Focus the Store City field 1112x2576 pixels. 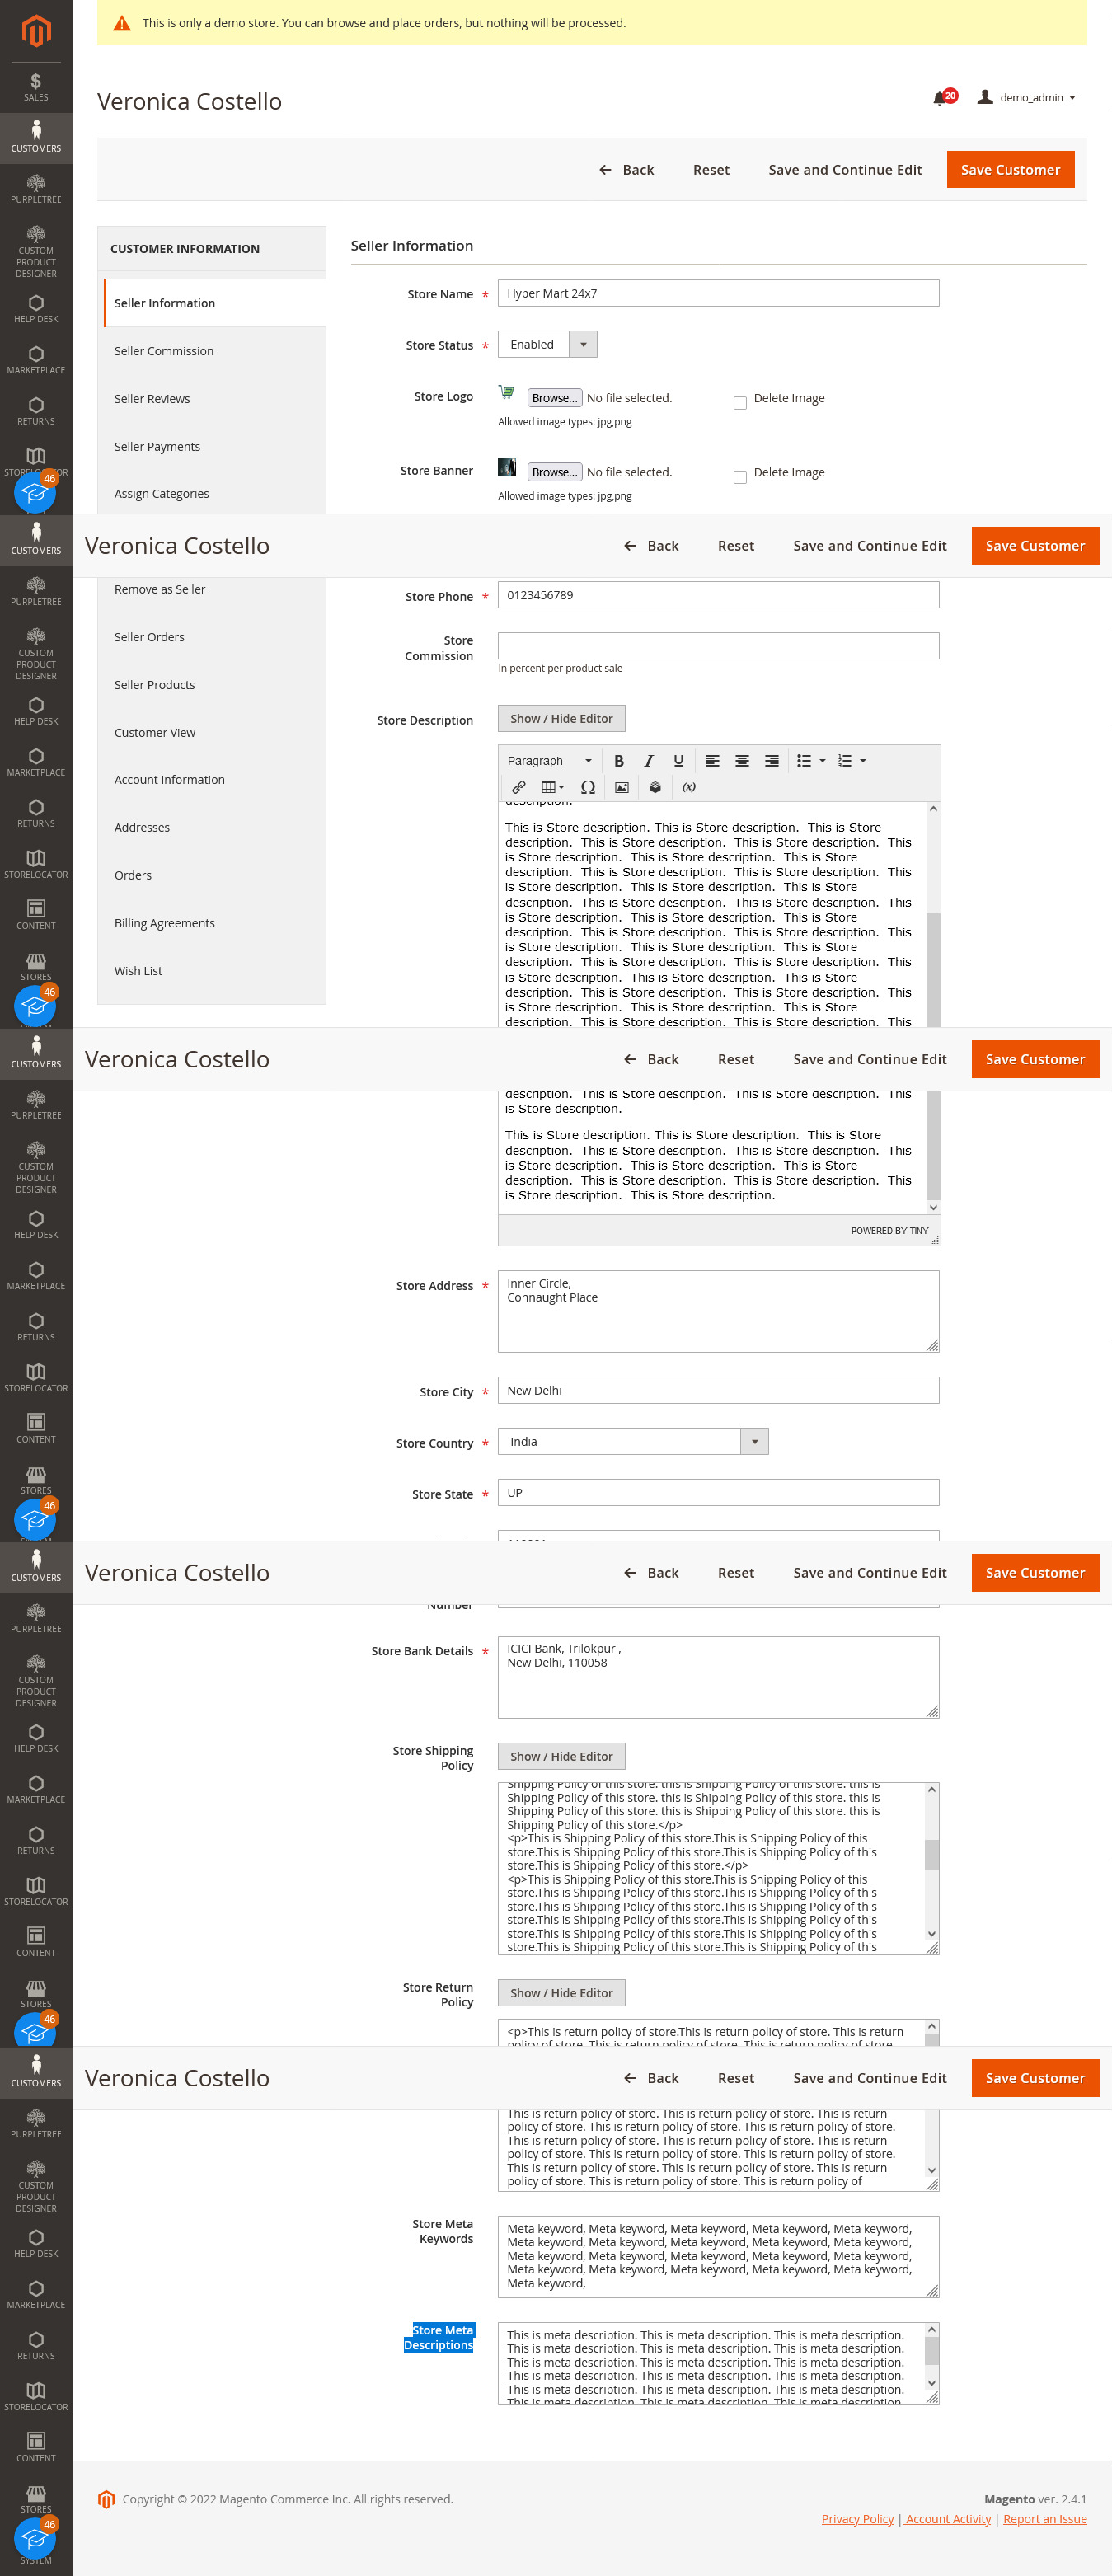click(x=718, y=1390)
